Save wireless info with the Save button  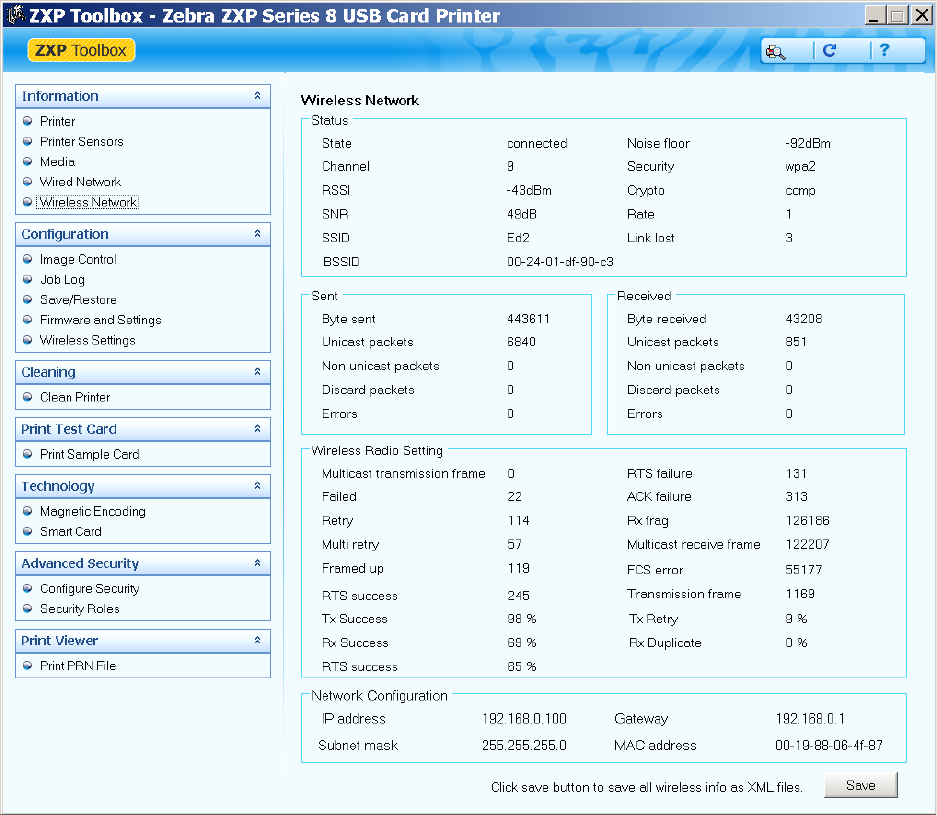(861, 785)
